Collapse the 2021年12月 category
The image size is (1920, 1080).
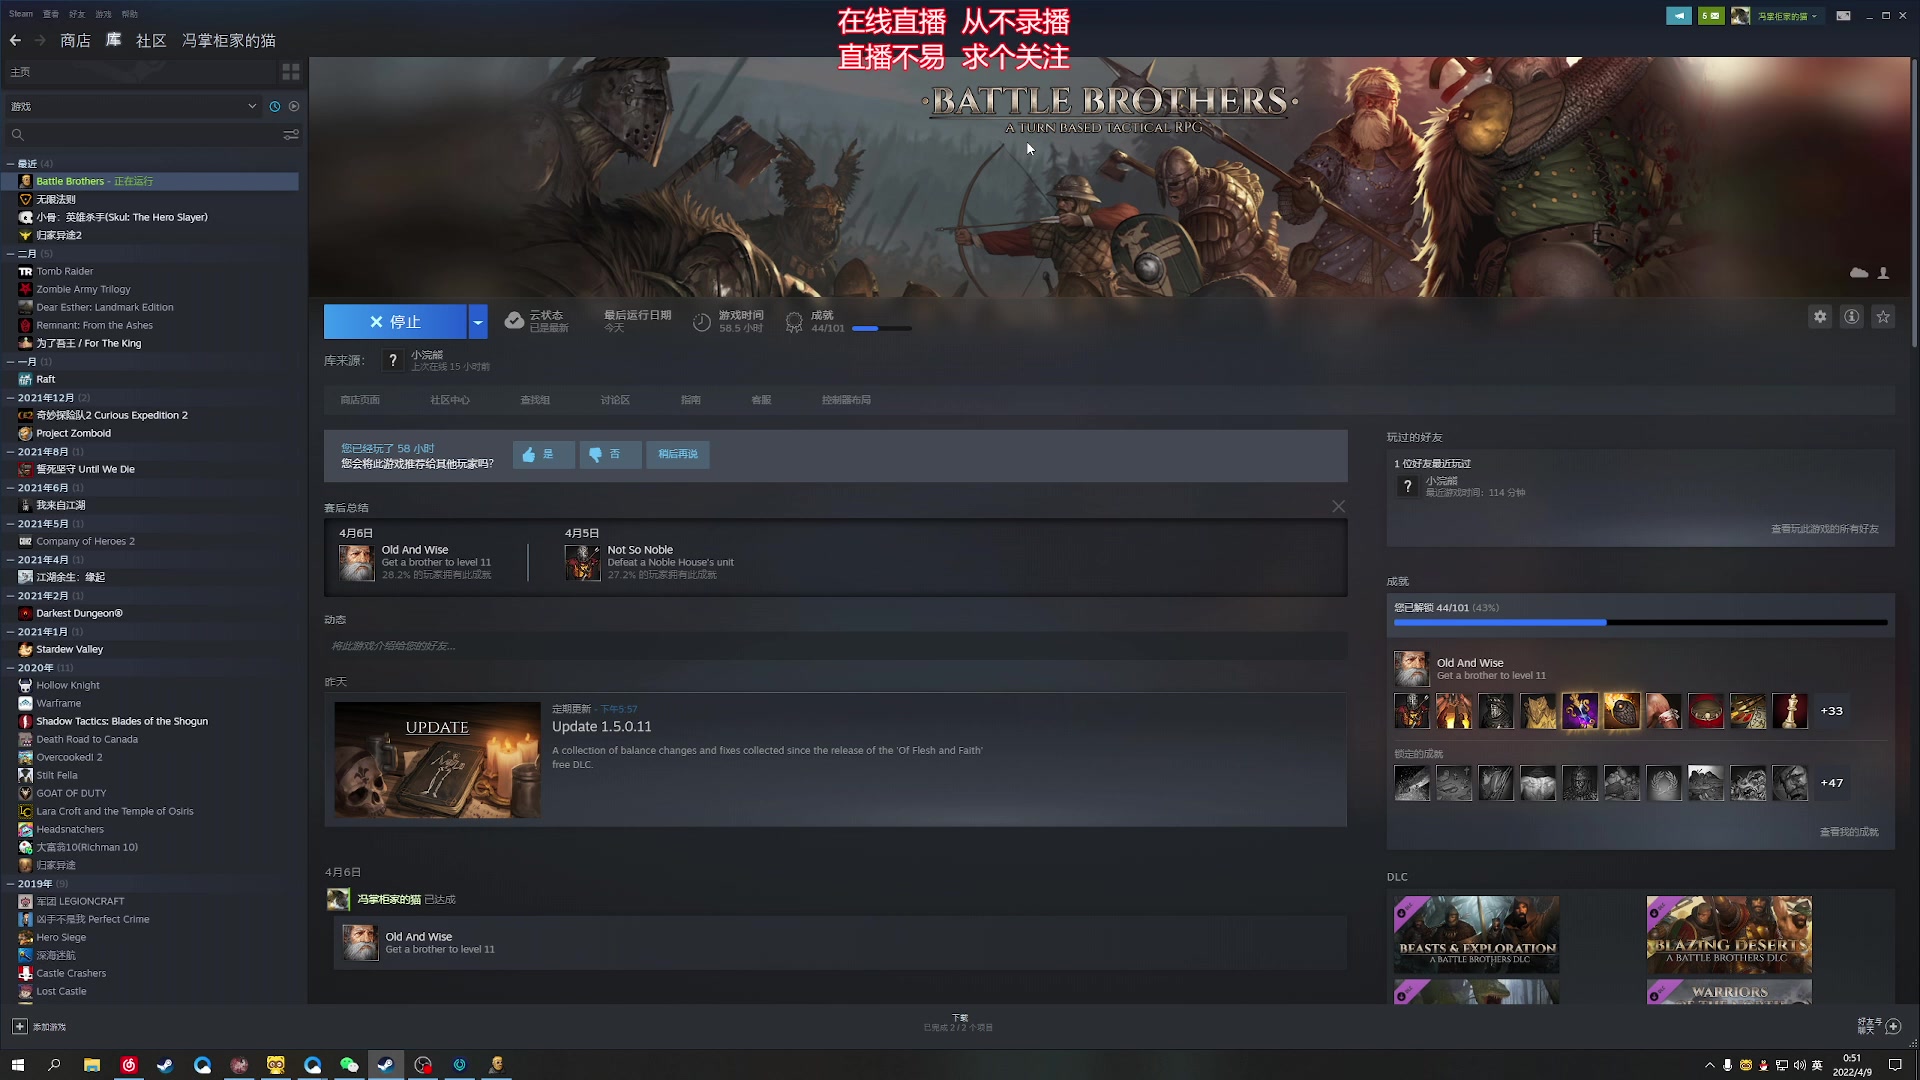coord(10,398)
